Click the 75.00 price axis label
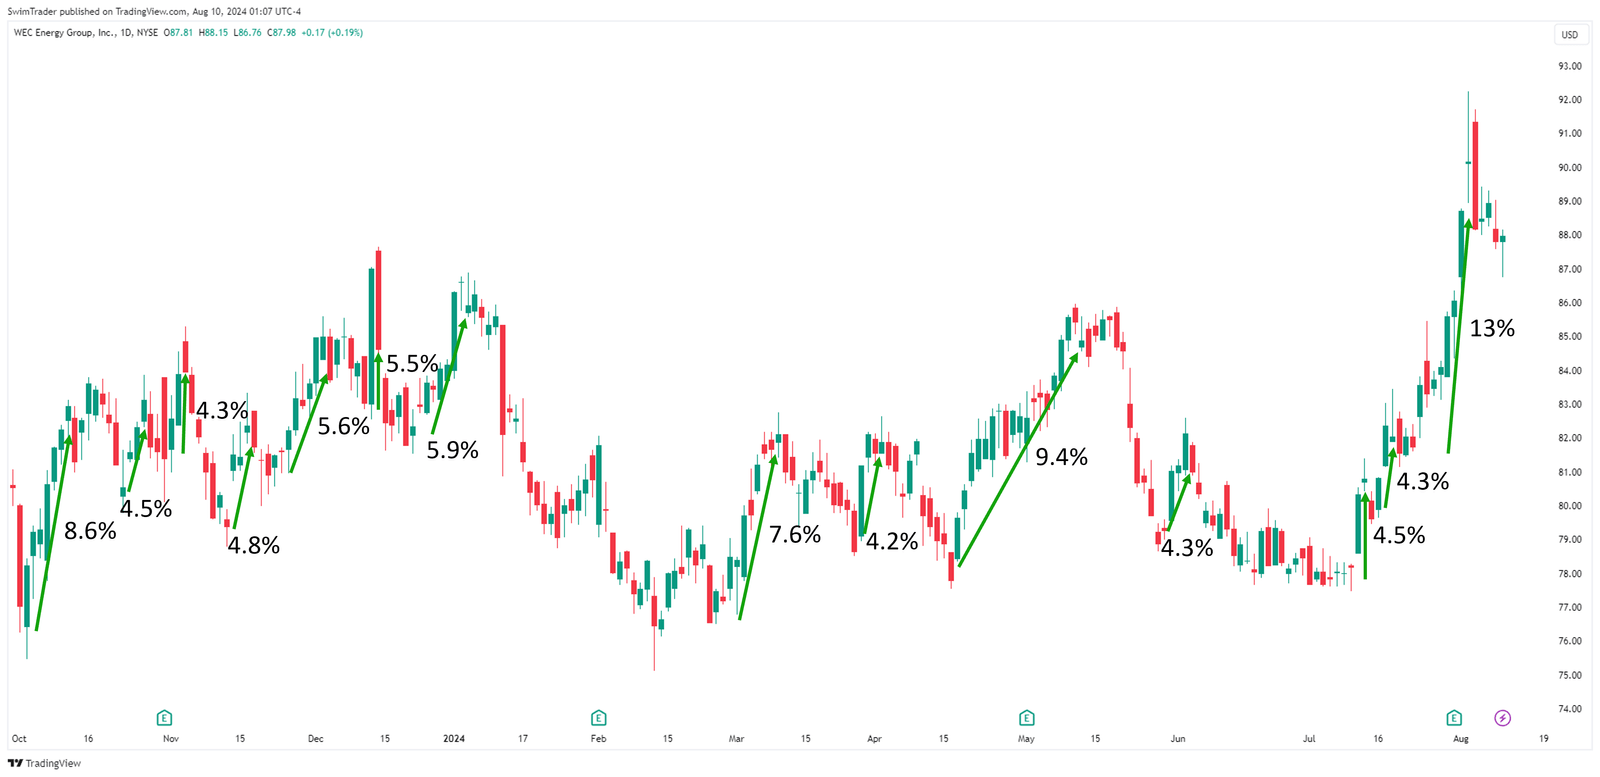 point(1570,675)
